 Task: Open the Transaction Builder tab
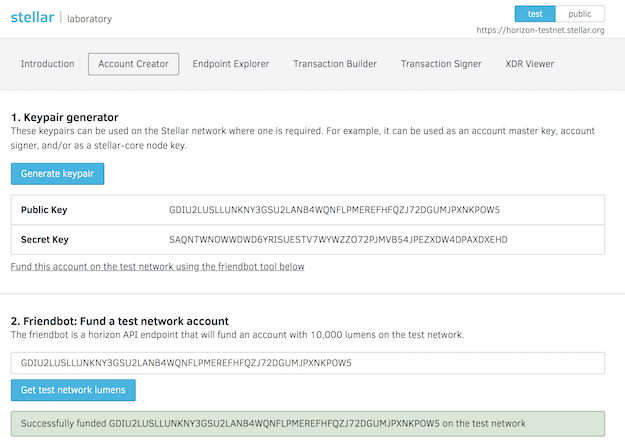tap(335, 64)
